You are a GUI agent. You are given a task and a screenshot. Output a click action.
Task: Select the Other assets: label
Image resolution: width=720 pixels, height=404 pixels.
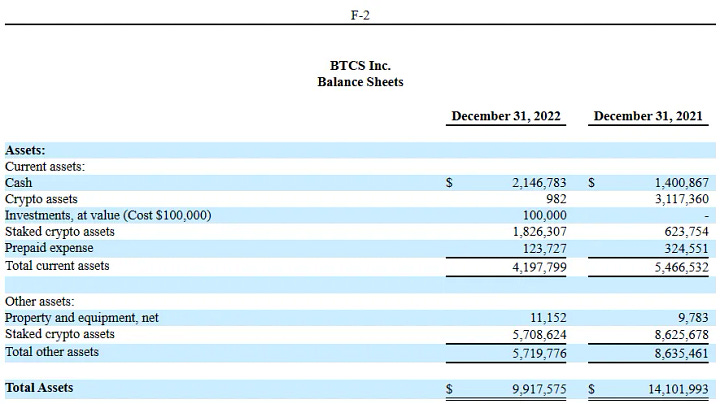39,302
